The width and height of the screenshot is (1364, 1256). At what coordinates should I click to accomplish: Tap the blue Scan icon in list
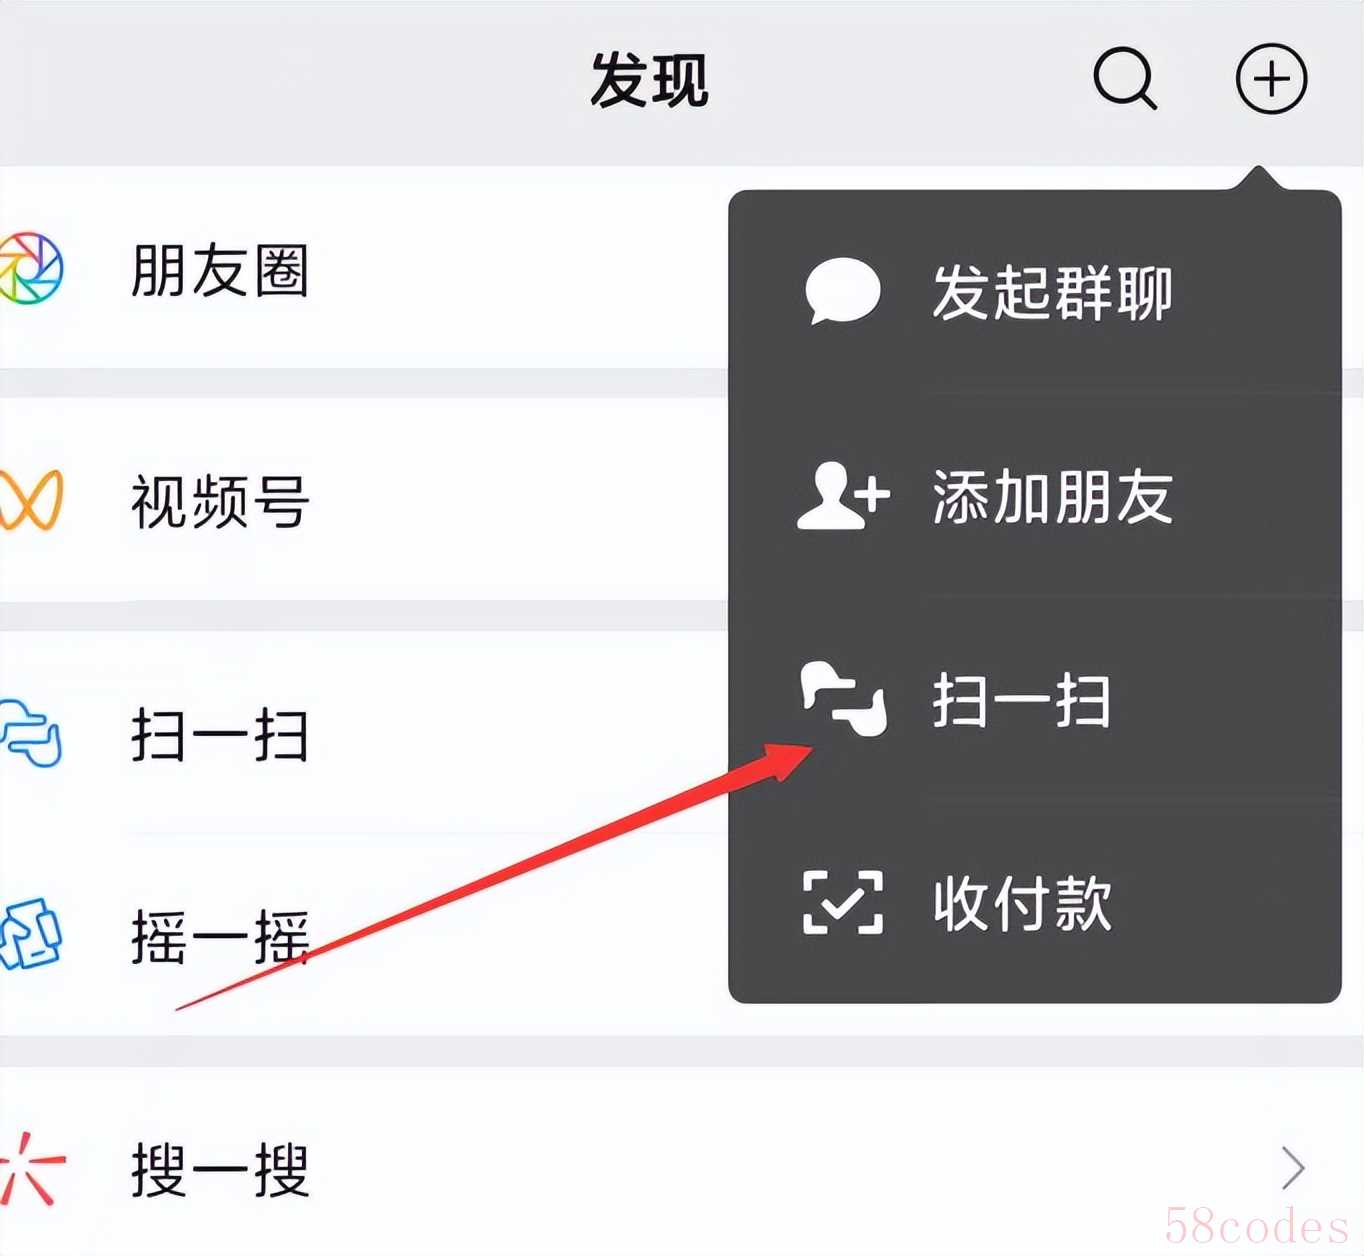[30, 734]
